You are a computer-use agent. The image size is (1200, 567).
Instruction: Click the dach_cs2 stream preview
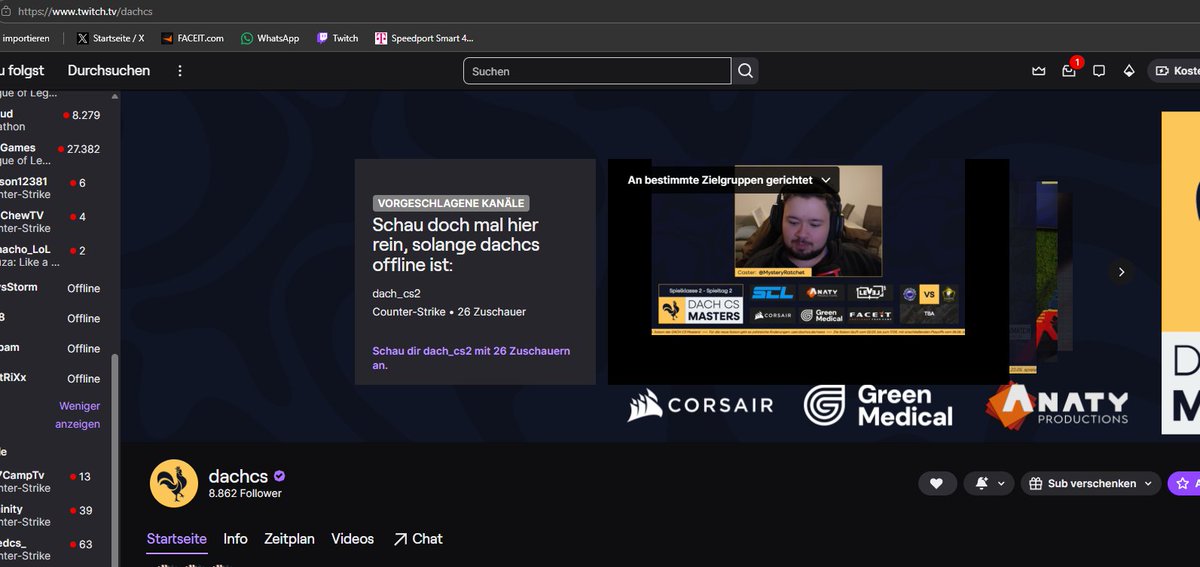(x=808, y=272)
